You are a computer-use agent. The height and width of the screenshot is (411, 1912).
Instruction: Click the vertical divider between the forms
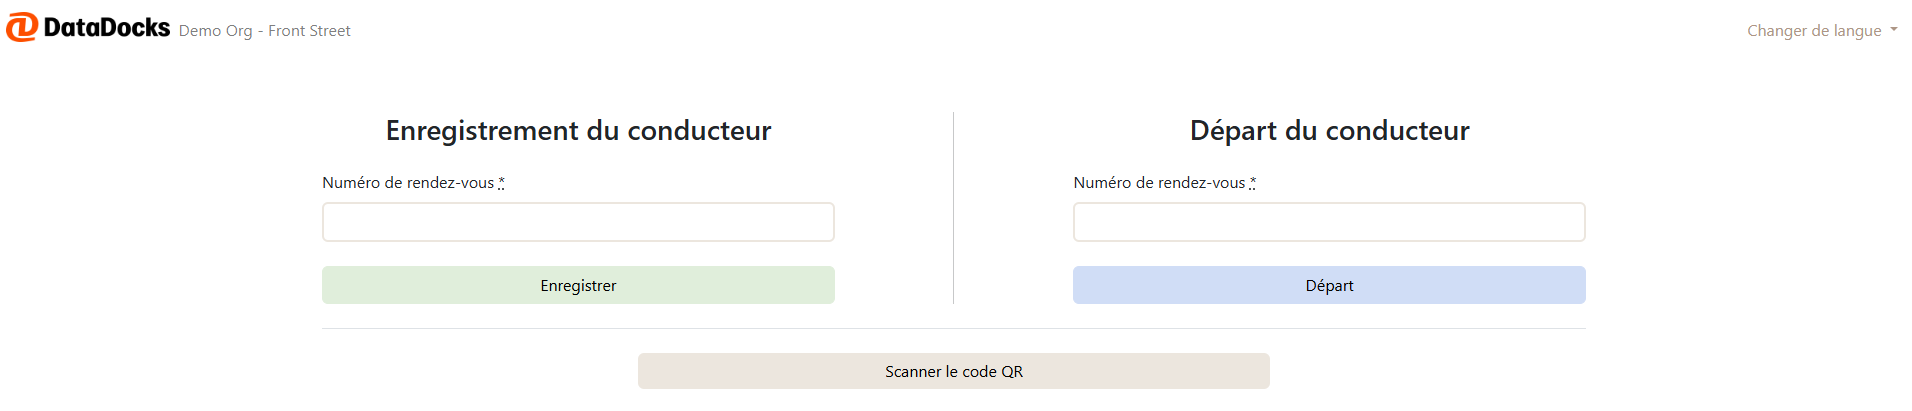(953, 208)
